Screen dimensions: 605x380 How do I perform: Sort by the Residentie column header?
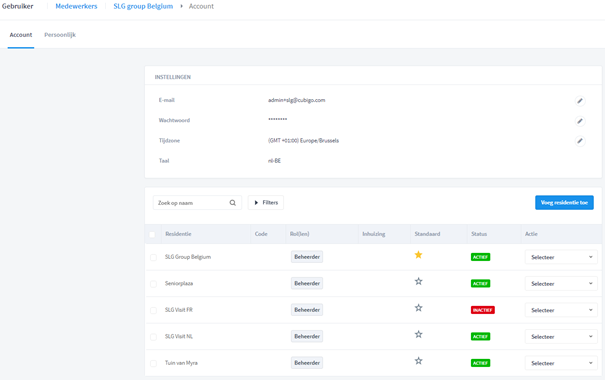(178, 234)
